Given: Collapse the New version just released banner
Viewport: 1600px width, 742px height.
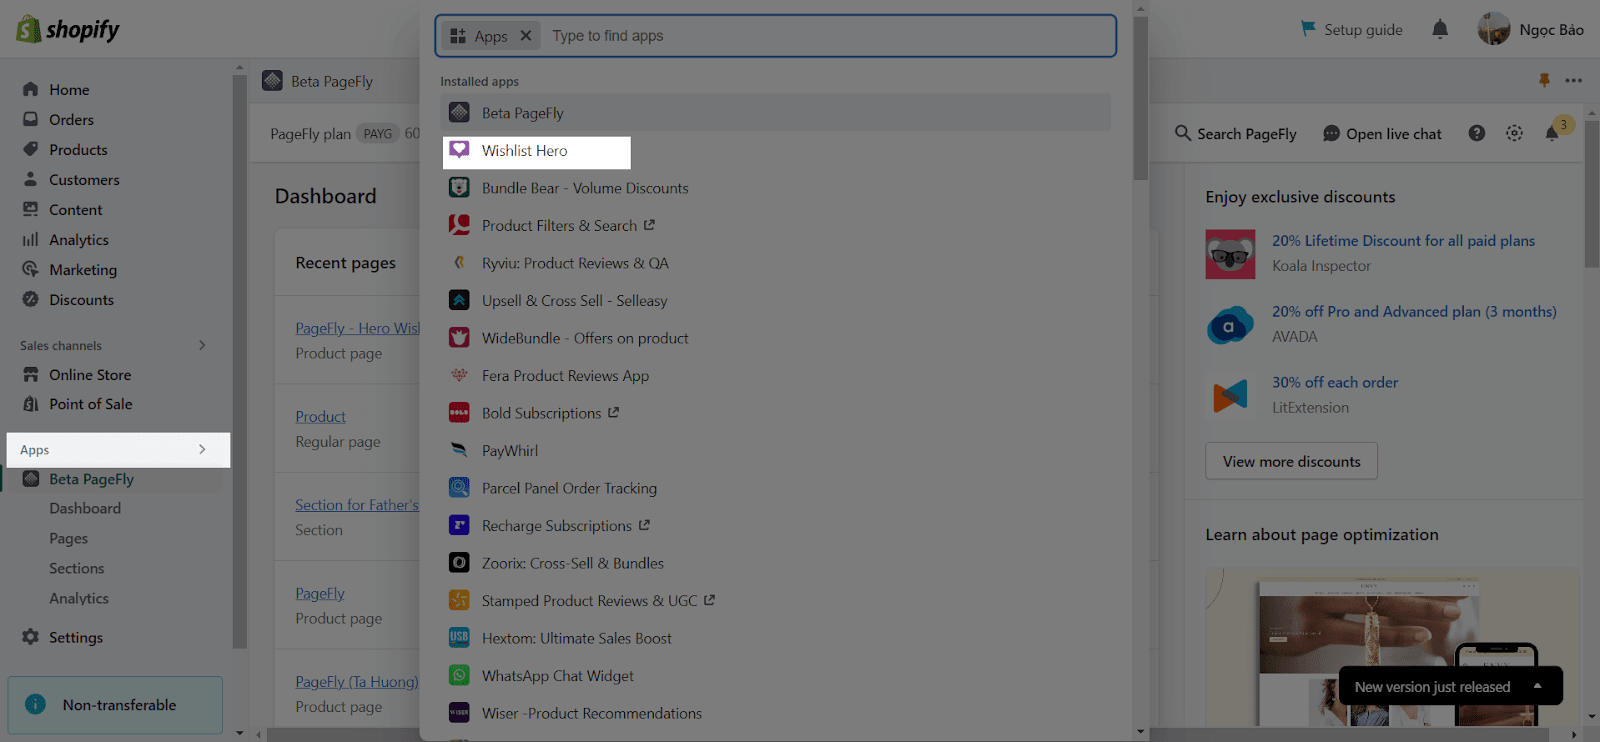Looking at the screenshot, I should click(x=1538, y=686).
